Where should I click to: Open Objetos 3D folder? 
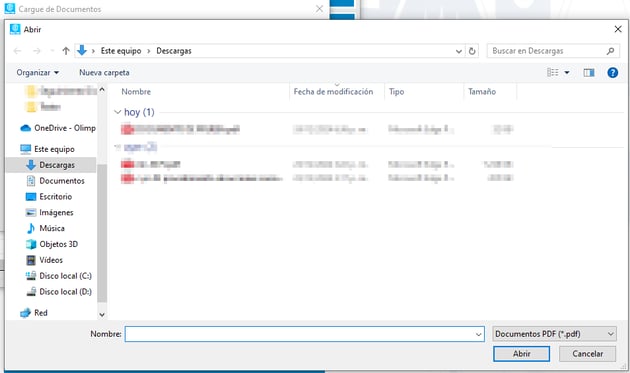coord(58,244)
